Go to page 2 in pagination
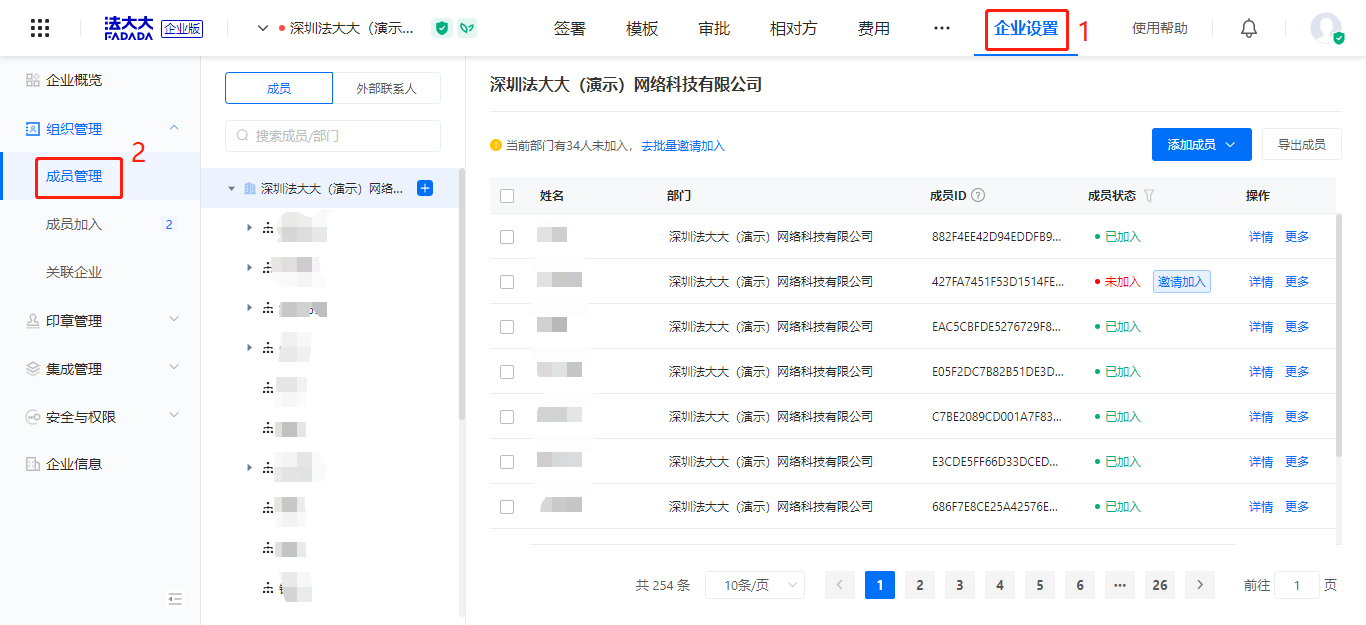Viewport: 1366px width, 625px height. 920,585
